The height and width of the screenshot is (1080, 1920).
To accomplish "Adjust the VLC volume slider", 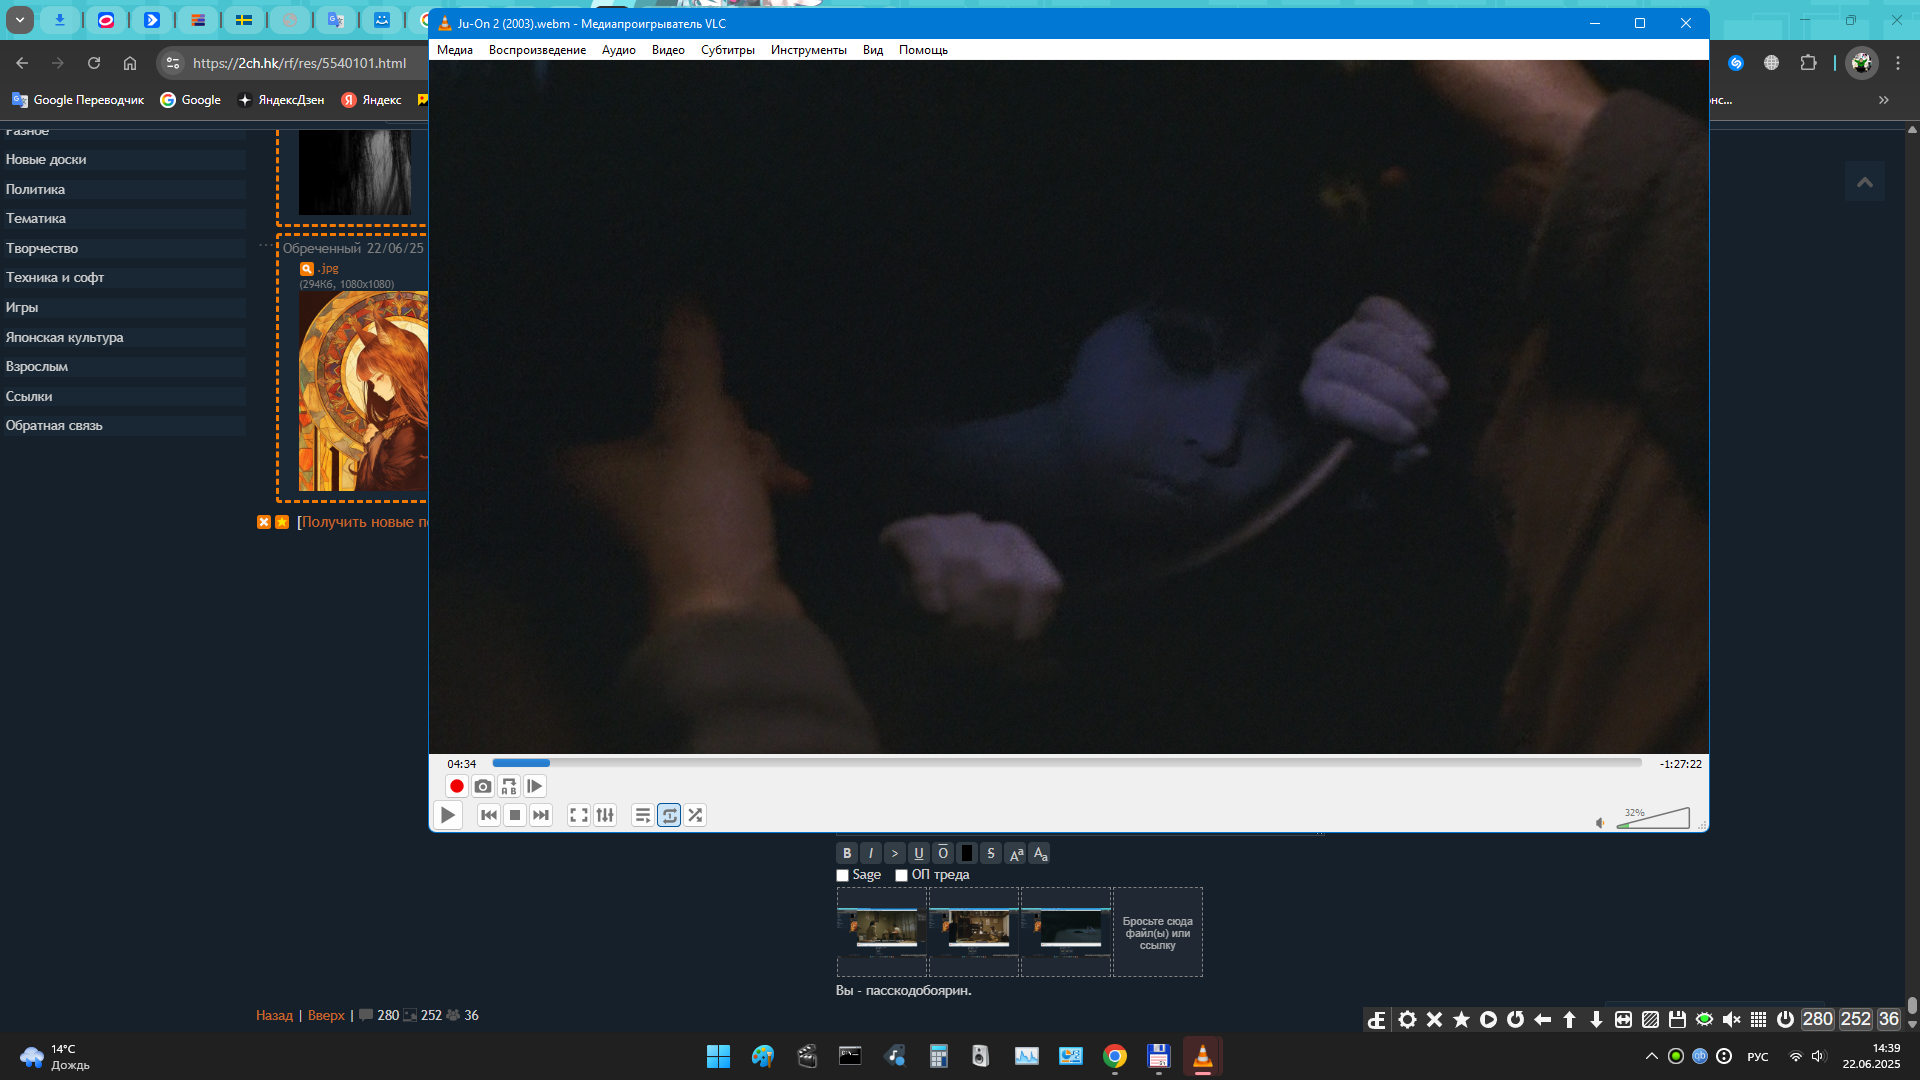I will [1654, 820].
